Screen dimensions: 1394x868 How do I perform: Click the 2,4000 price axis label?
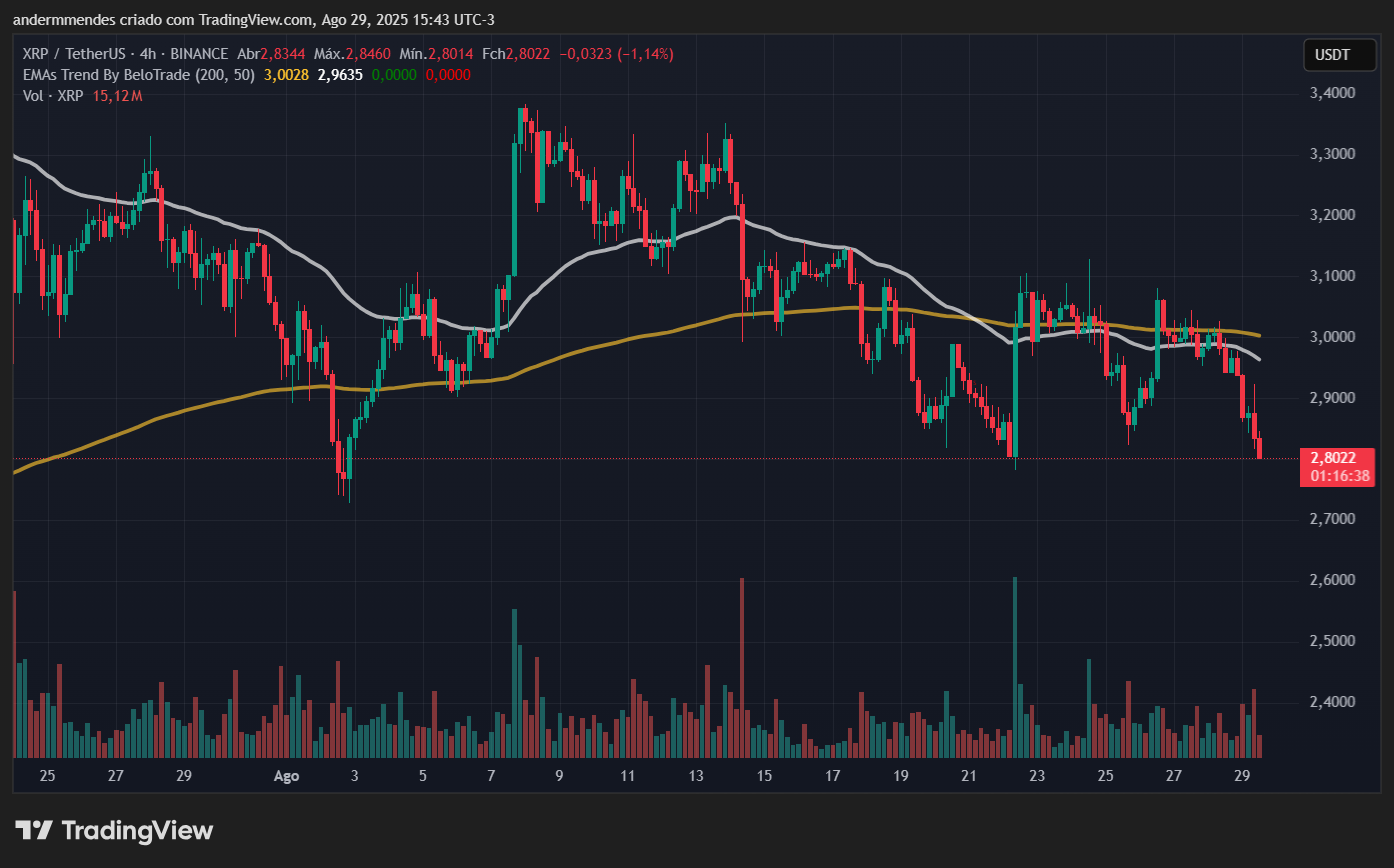[x=1332, y=702]
